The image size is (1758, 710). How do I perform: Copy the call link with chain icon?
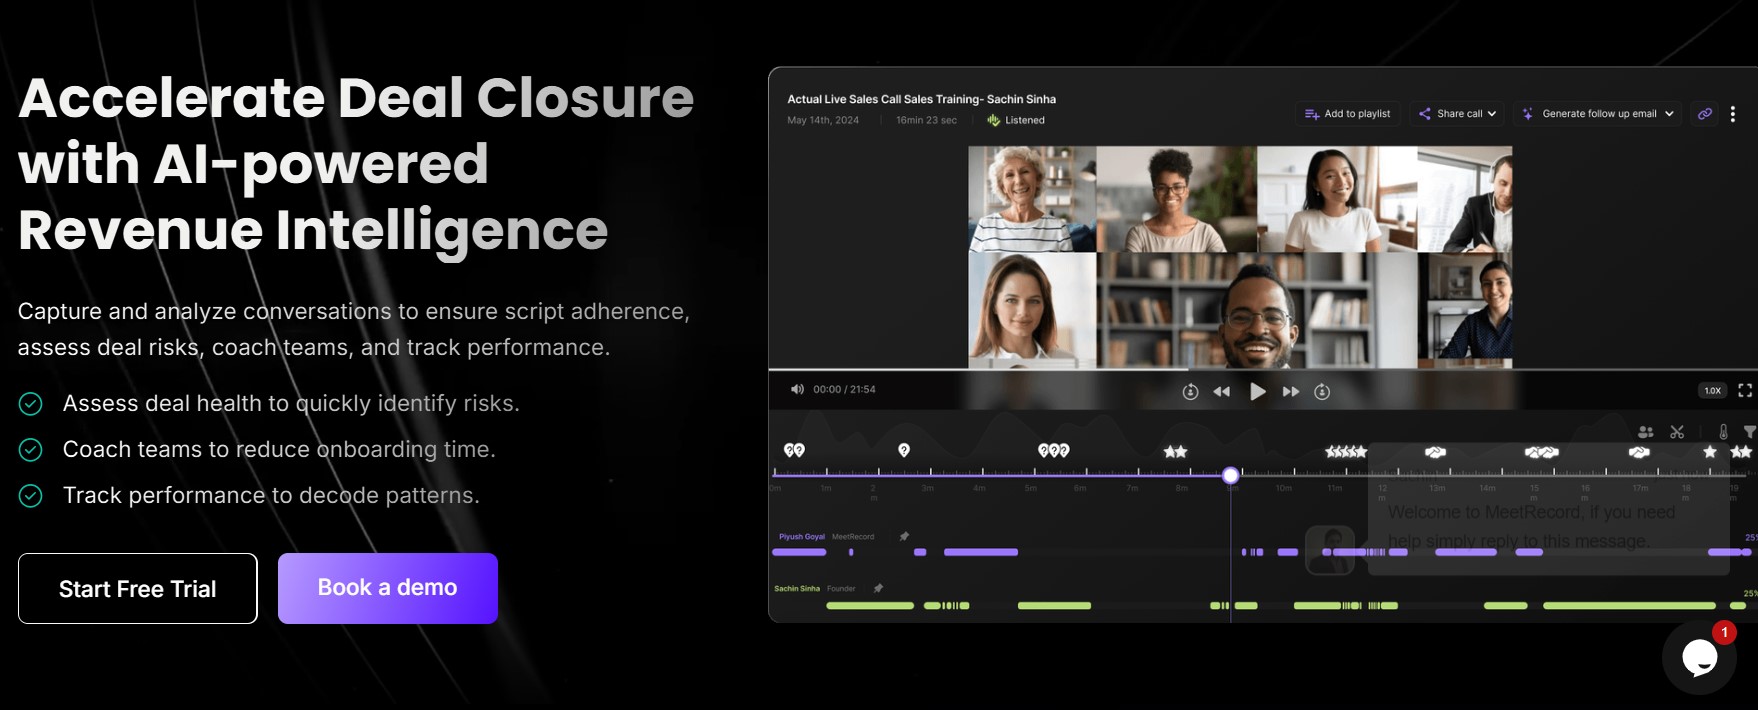coord(1705,114)
